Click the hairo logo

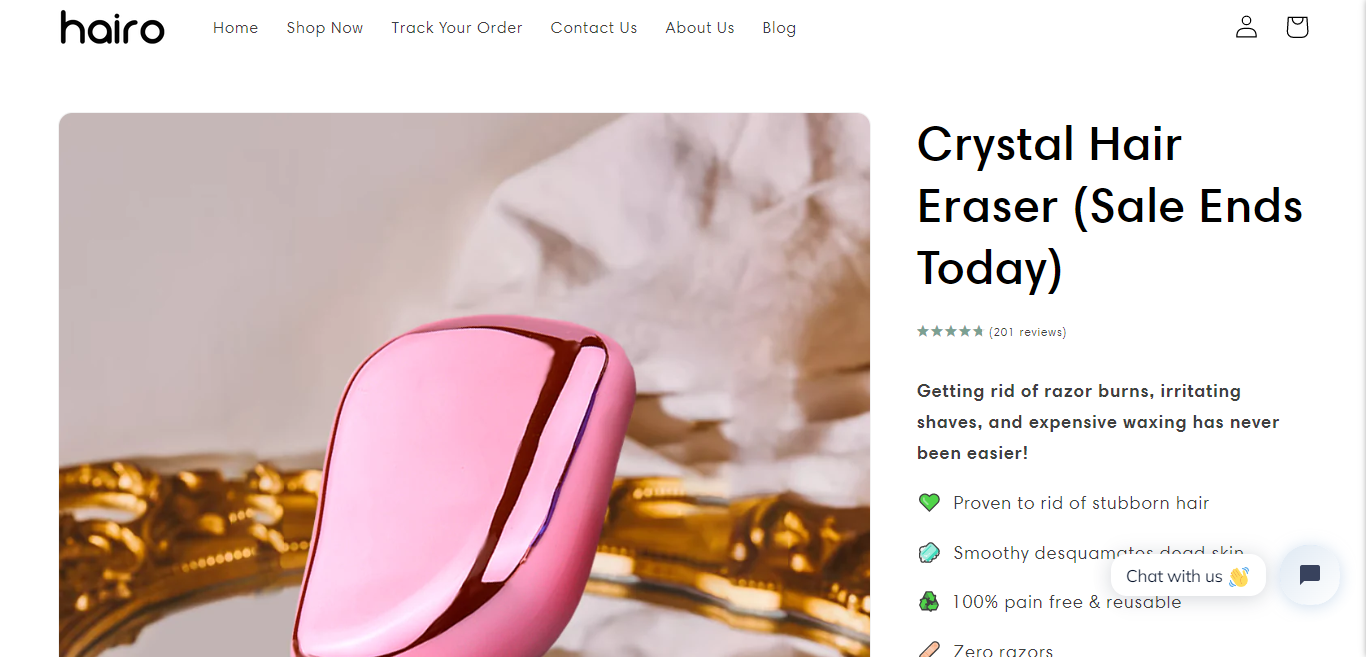click(112, 27)
